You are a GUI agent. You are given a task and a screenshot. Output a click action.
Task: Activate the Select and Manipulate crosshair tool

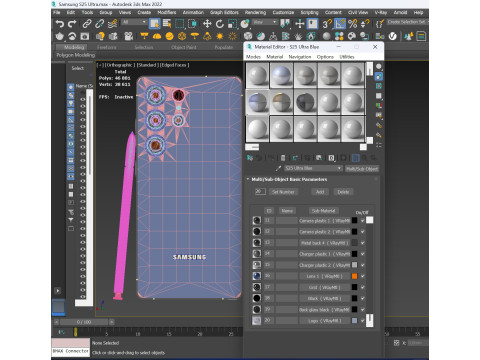pos(300,24)
